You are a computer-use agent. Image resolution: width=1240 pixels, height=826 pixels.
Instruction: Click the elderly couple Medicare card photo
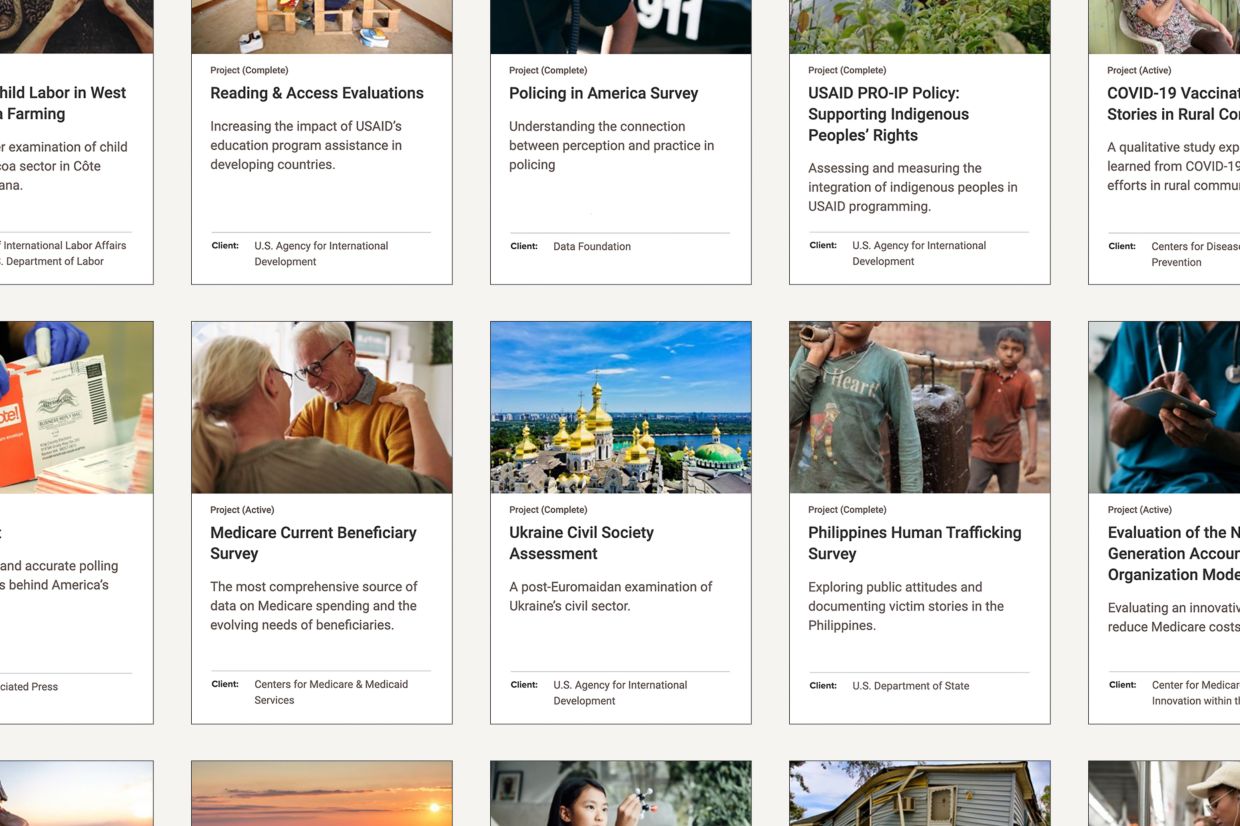pyautogui.click(x=322, y=407)
